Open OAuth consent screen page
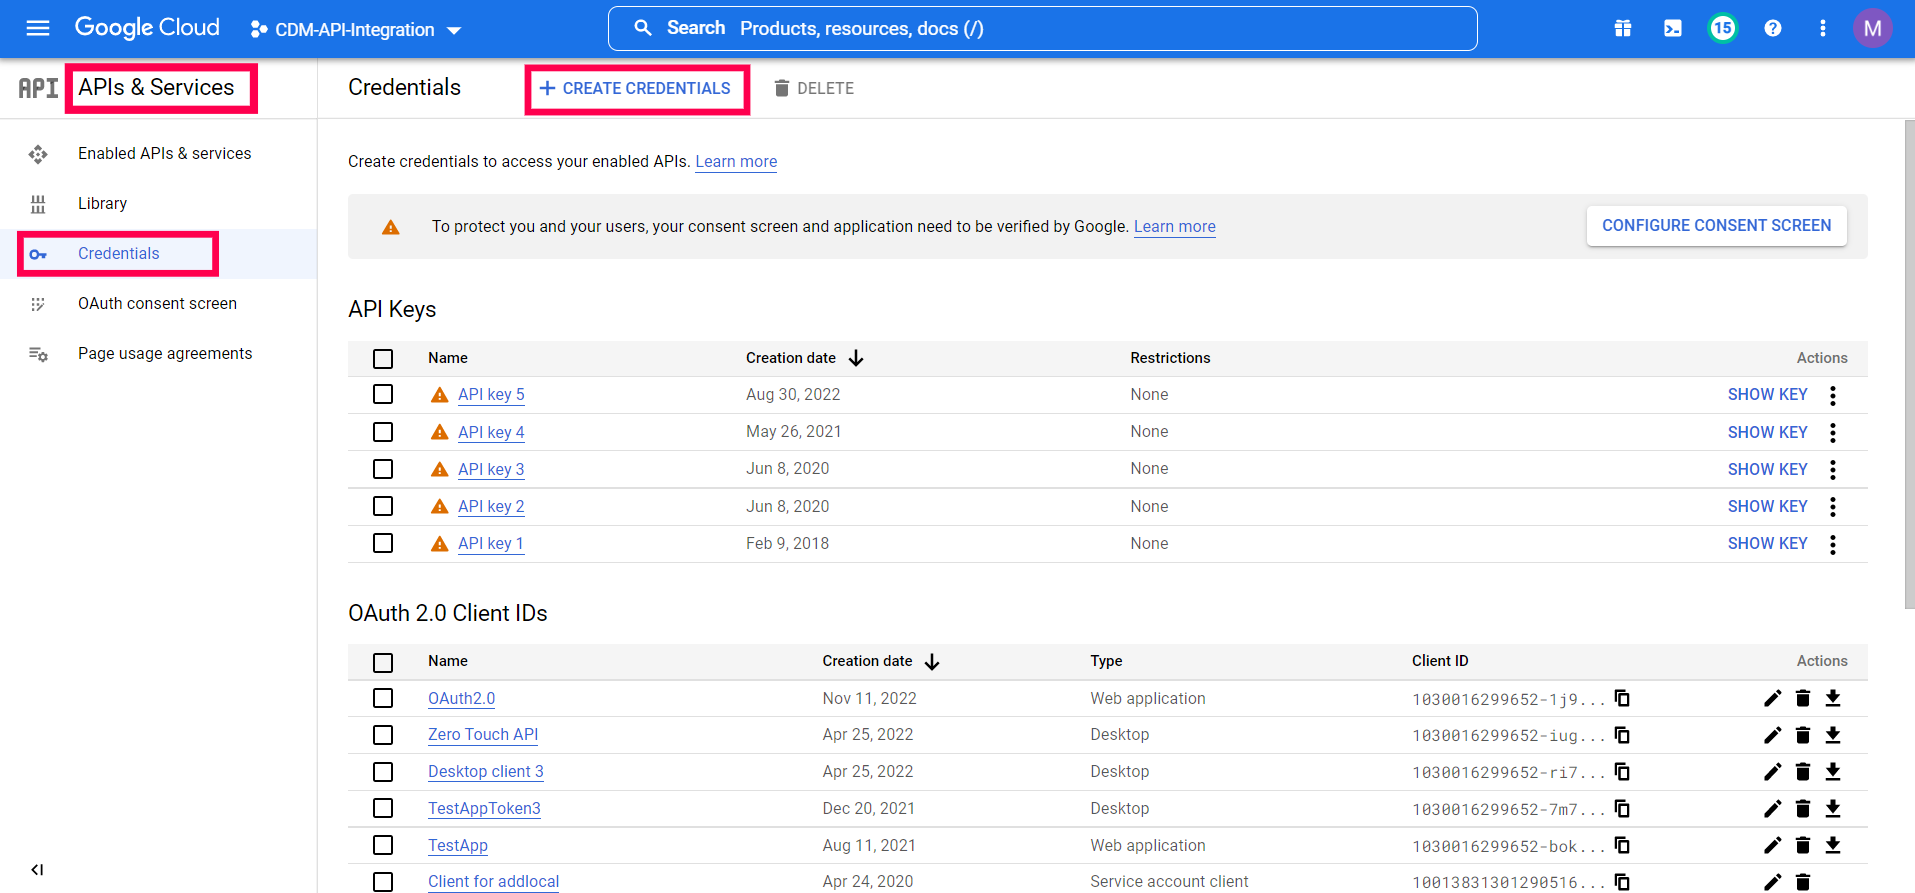This screenshot has width=1915, height=893. point(157,303)
